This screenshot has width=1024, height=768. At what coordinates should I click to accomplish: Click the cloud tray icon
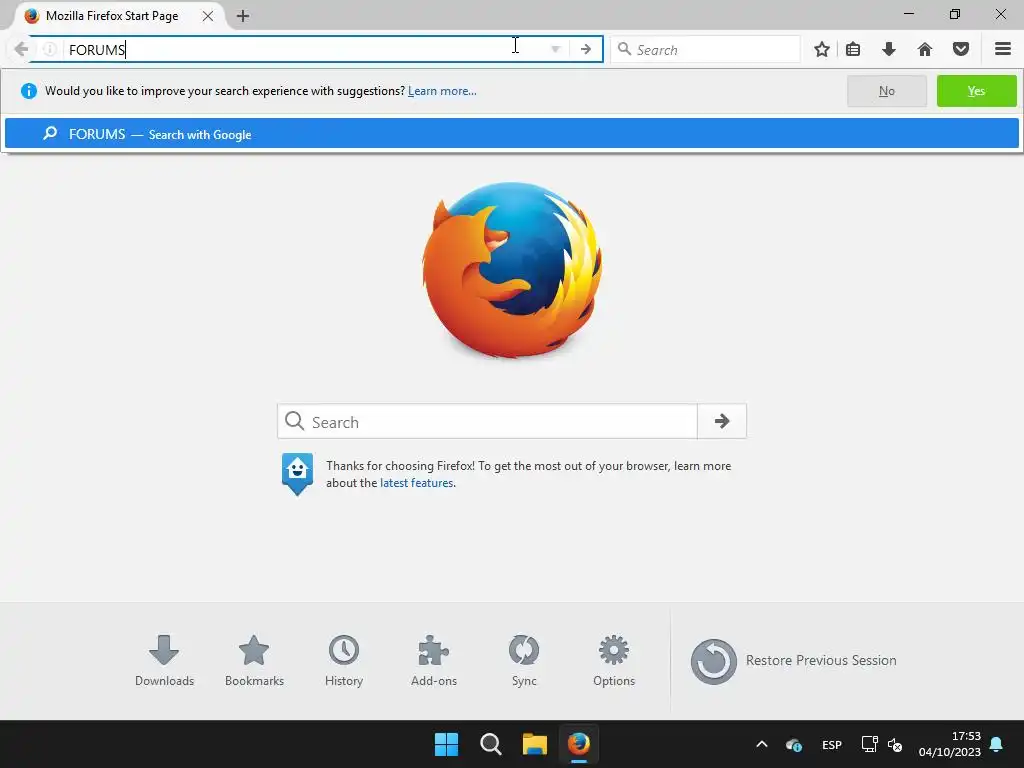click(794, 744)
